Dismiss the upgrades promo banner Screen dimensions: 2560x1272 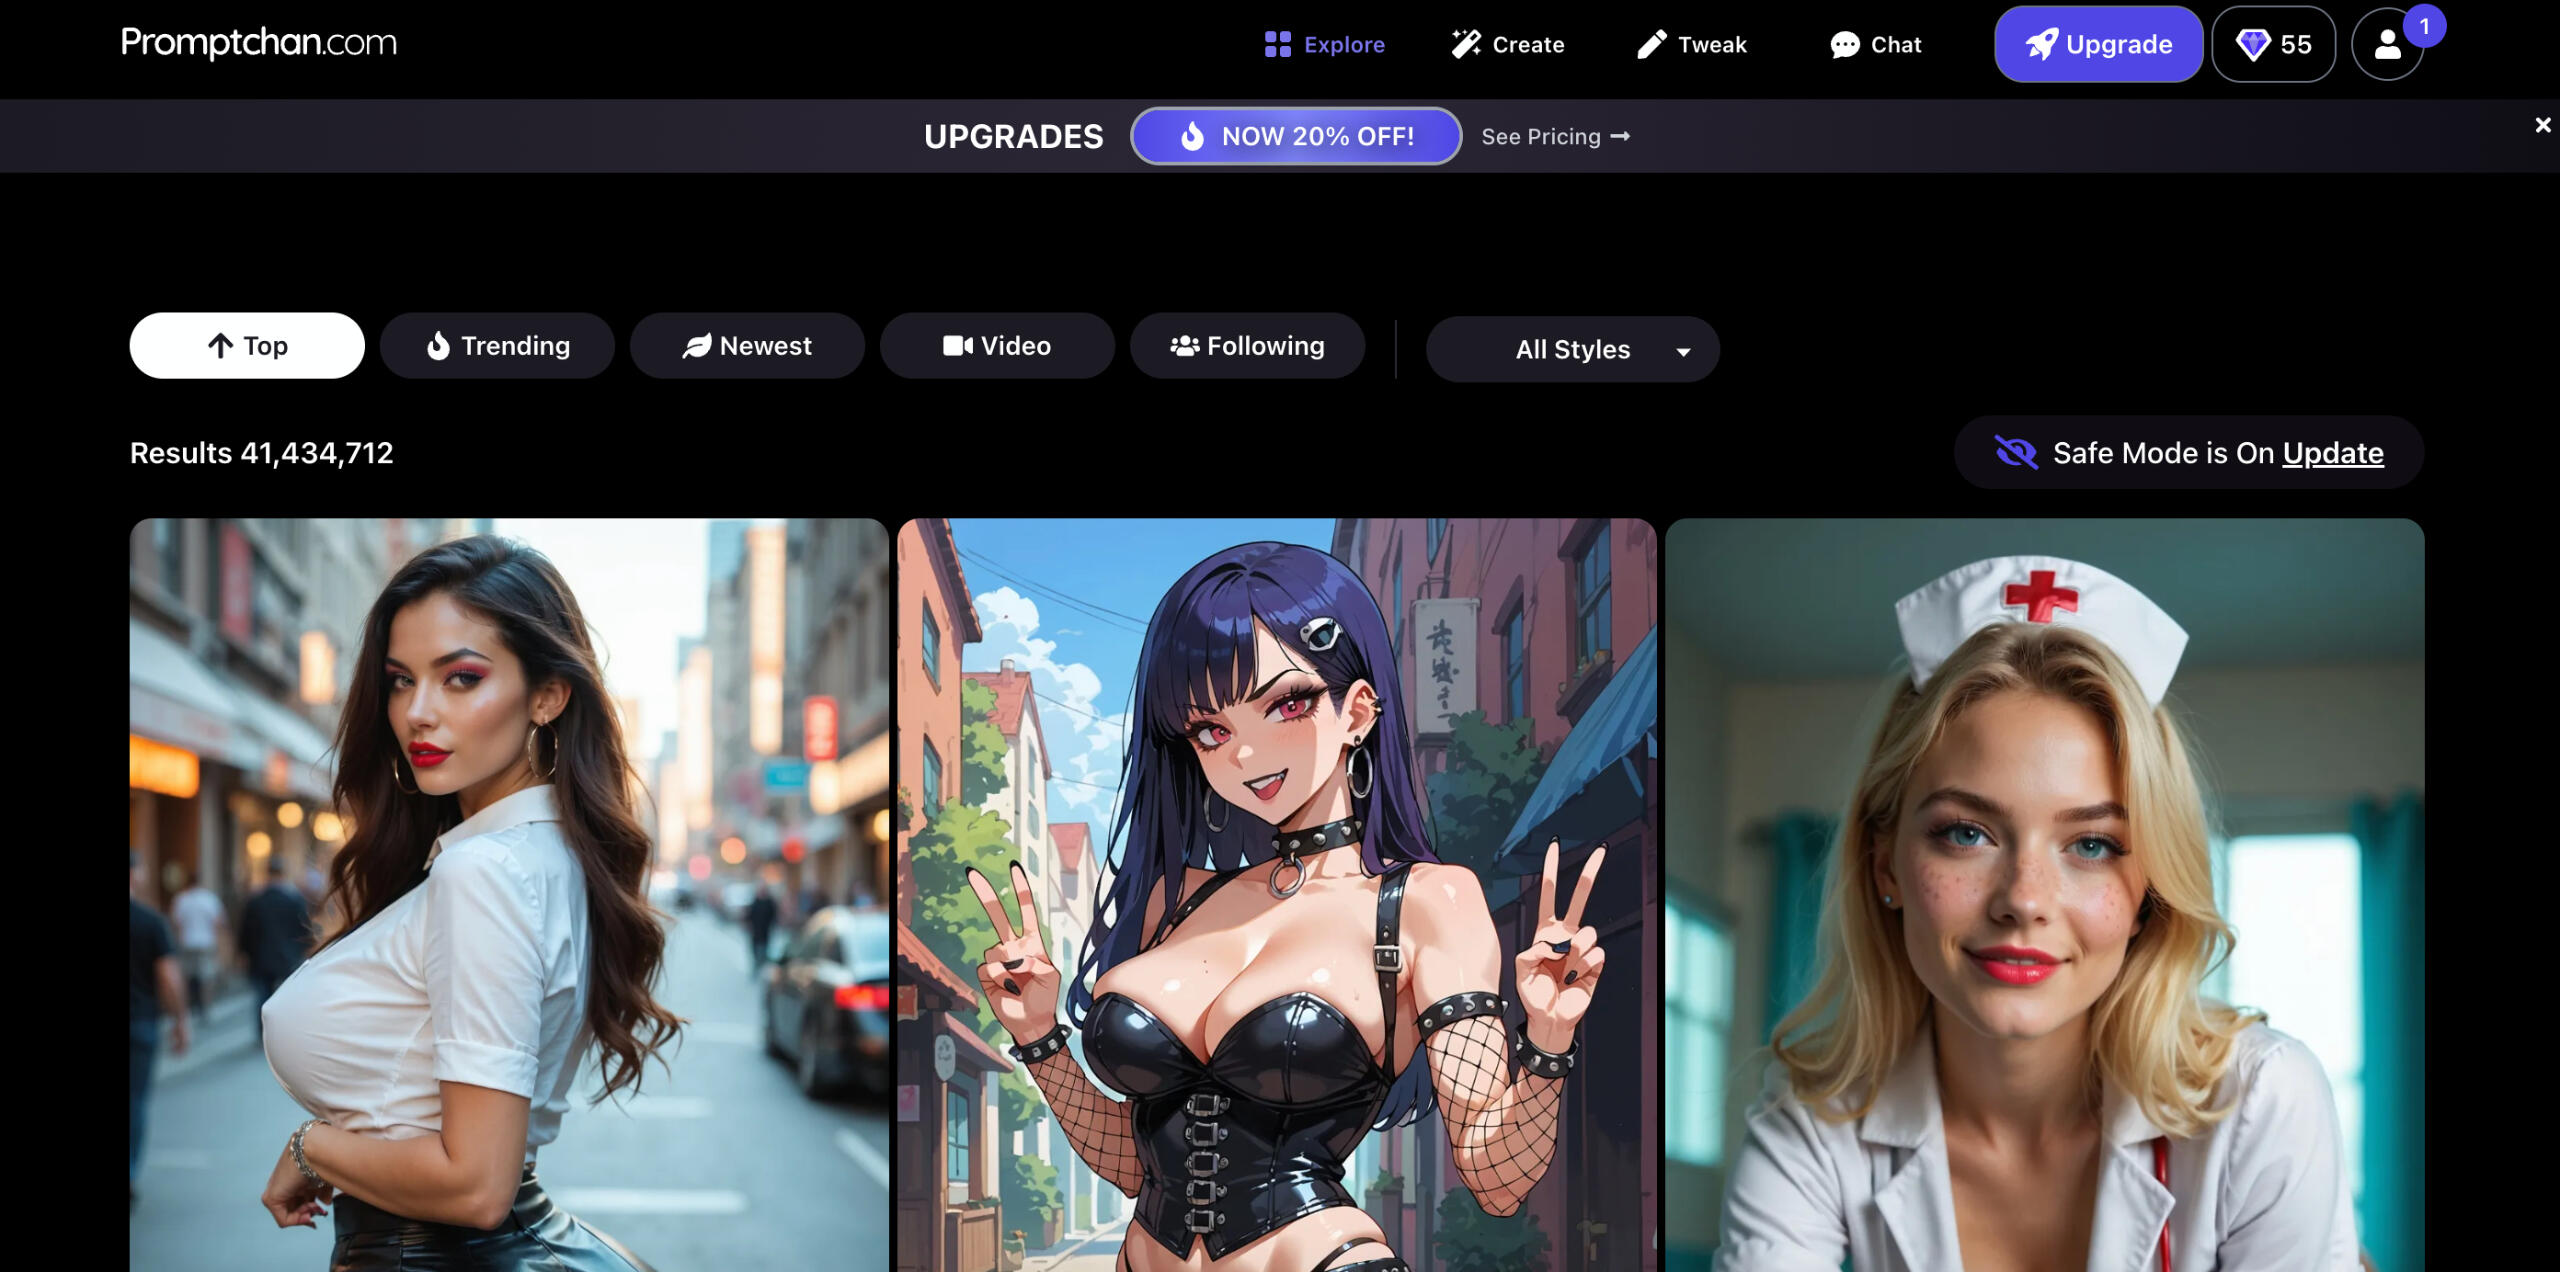point(2542,125)
